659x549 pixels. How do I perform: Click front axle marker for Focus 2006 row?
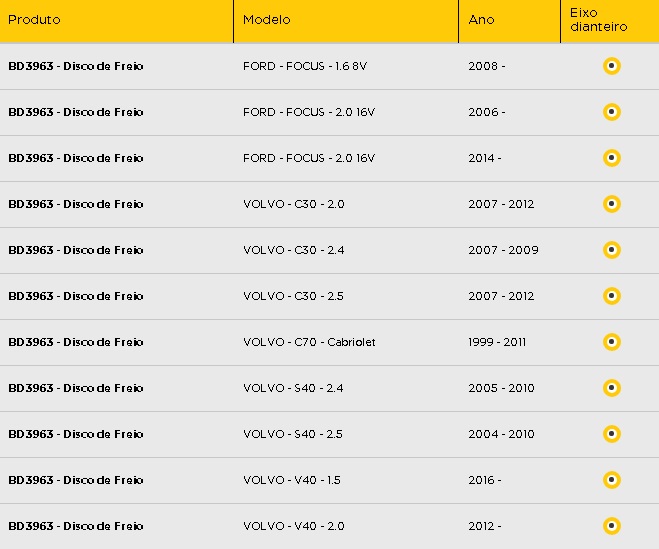612,112
